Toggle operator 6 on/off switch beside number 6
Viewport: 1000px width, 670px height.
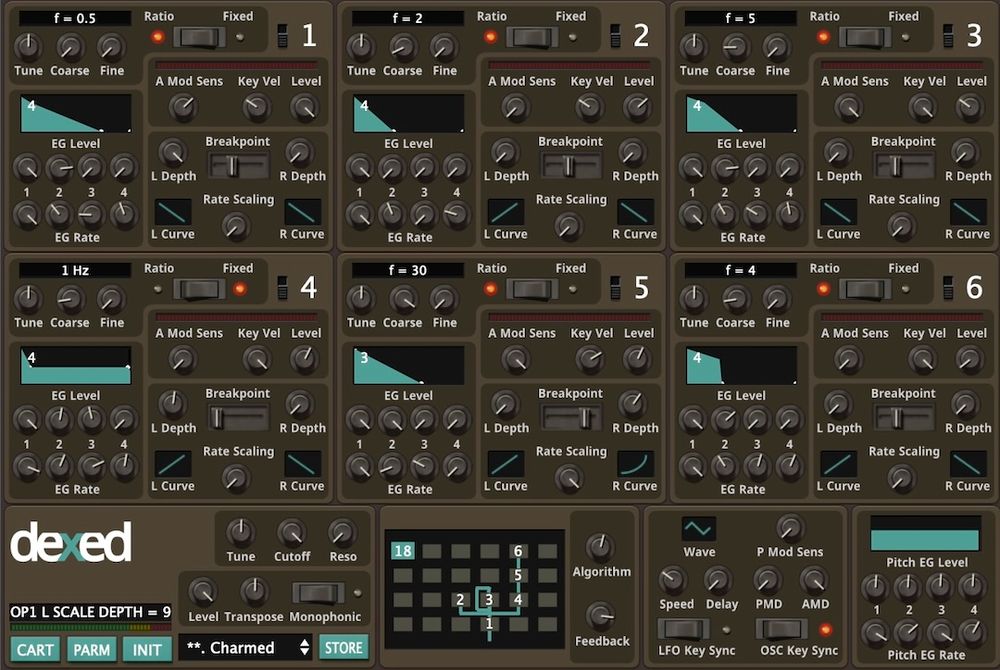coord(948,288)
